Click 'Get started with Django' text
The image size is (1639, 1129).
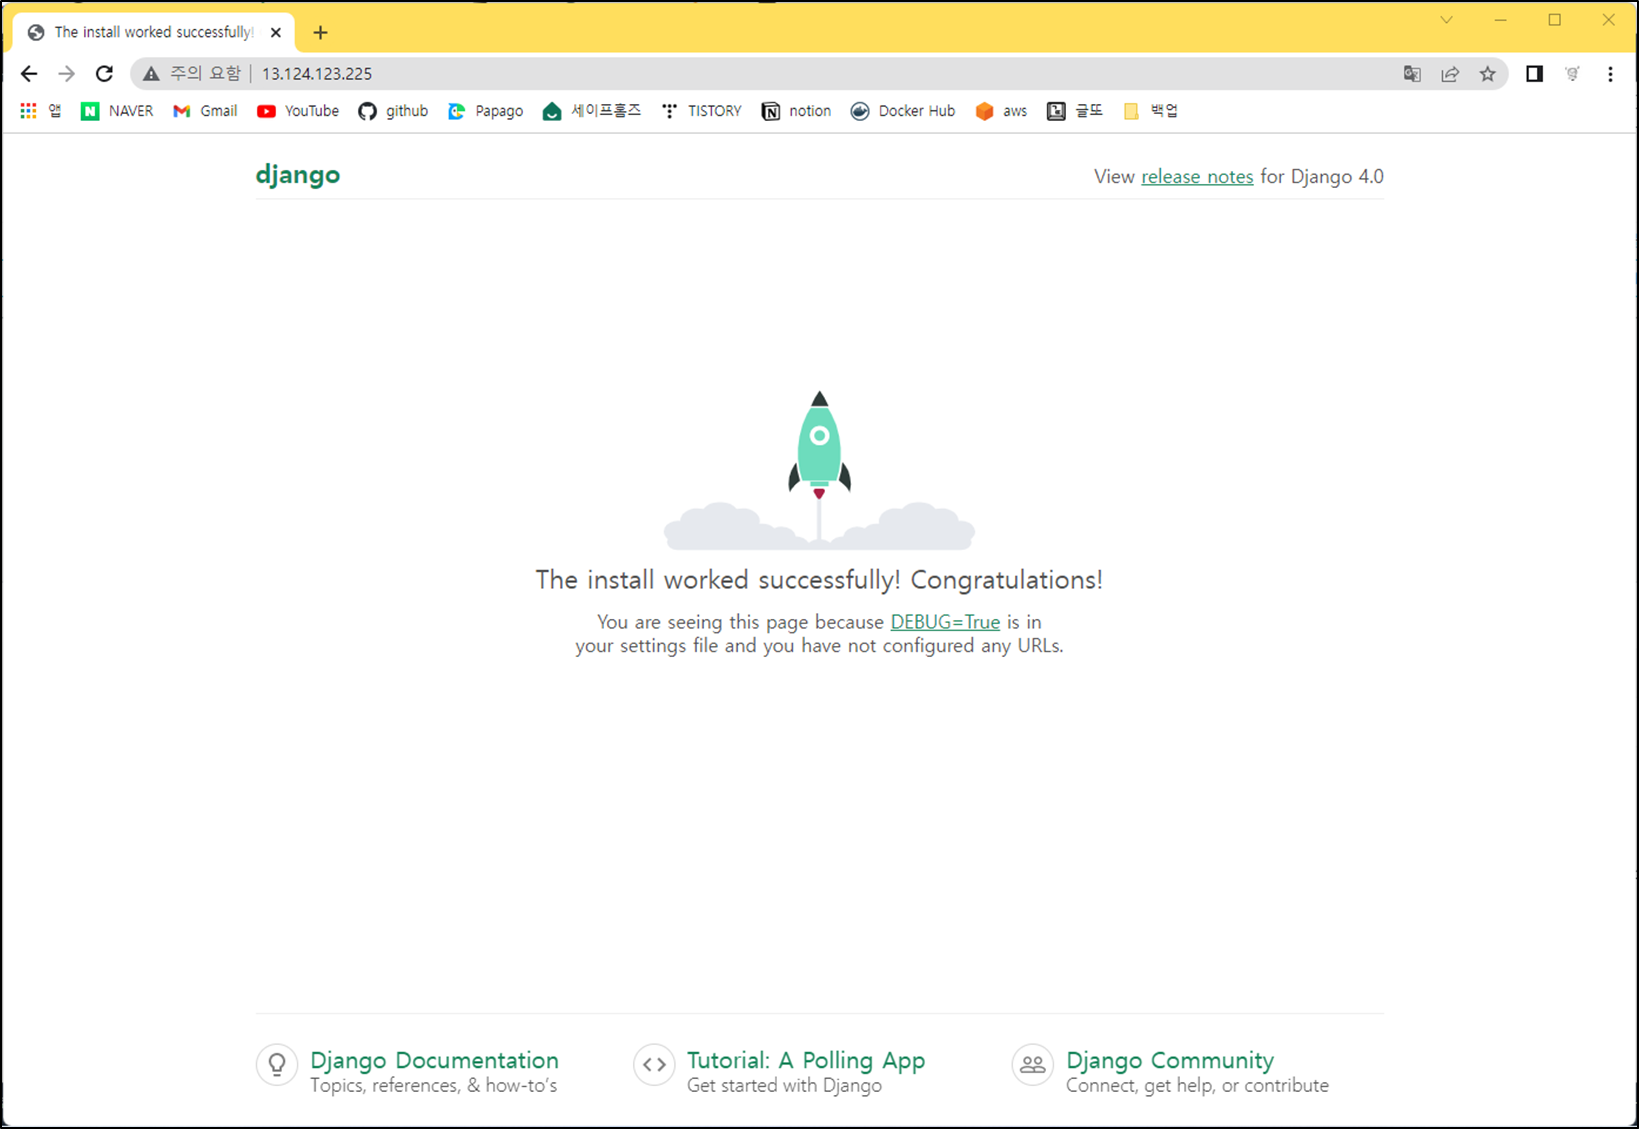pyautogui.click(x=784, y=1086)
